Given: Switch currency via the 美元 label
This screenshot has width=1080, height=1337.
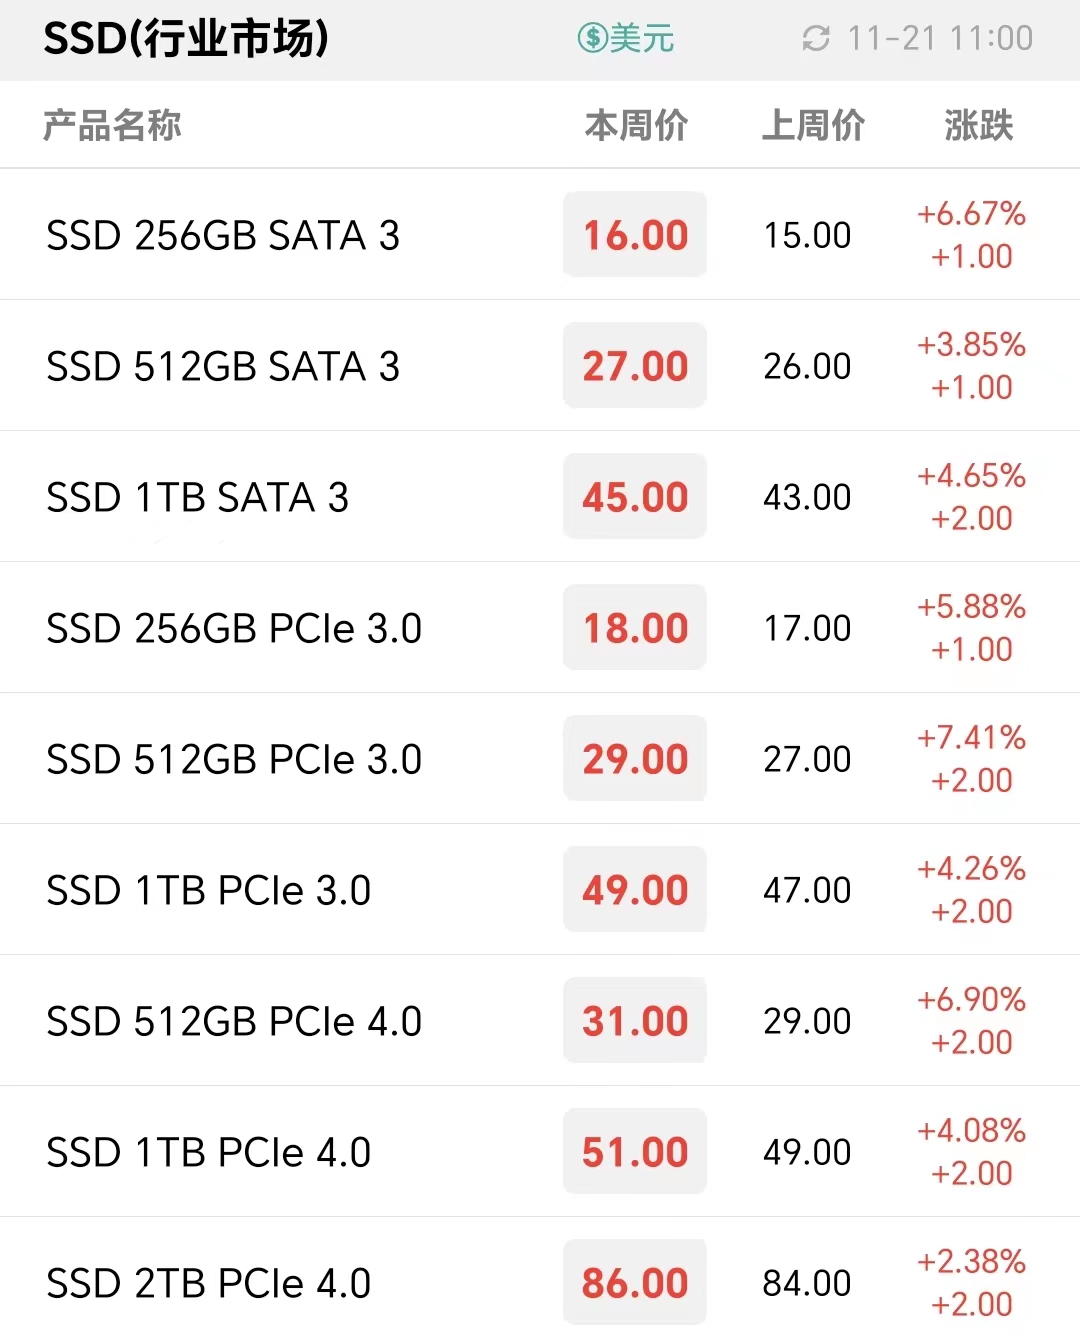Looking at the screenshot, I should point(642,39).
